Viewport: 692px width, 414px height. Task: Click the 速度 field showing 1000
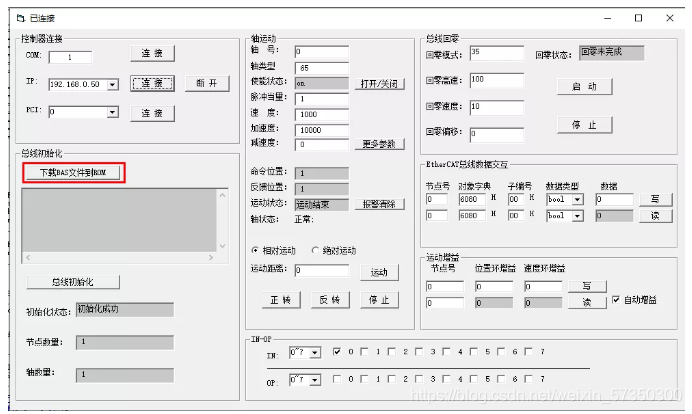[322, 114]
